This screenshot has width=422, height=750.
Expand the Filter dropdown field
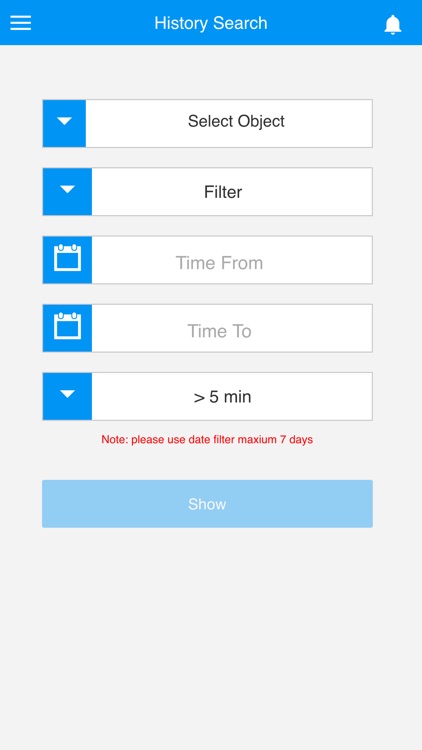(x=207, y=191)
